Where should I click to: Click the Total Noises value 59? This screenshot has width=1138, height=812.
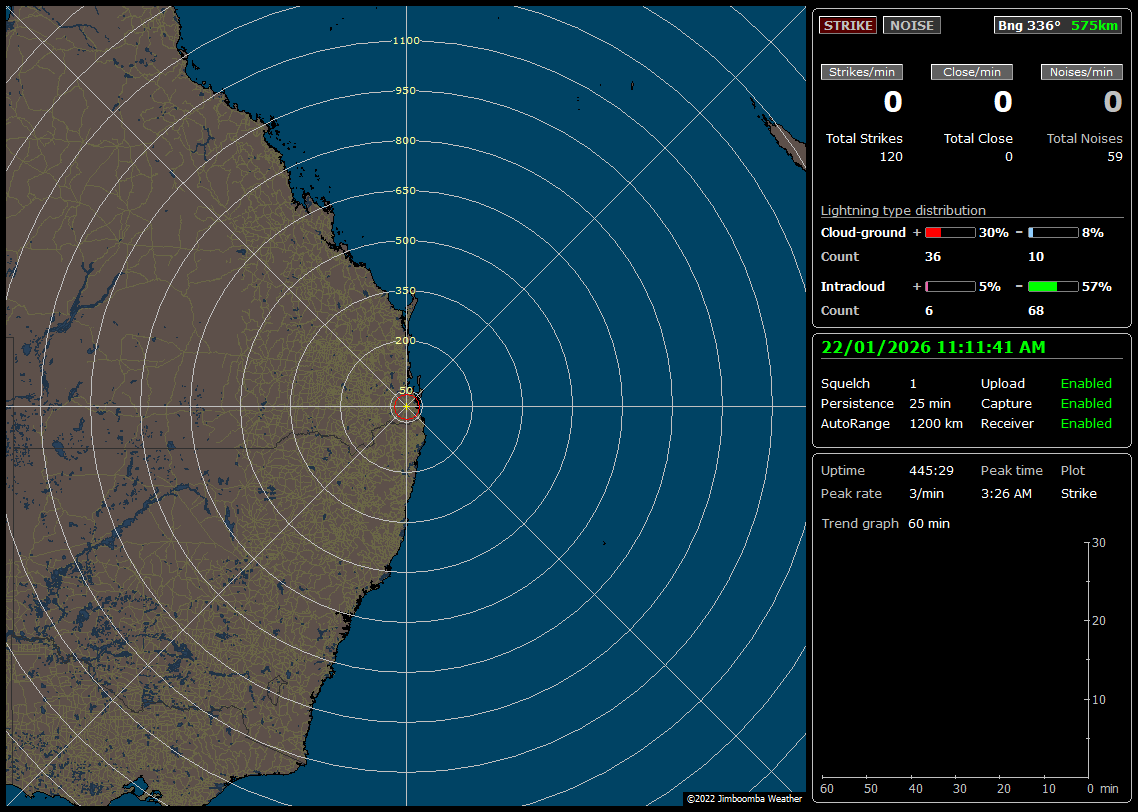pos(1115,157)
